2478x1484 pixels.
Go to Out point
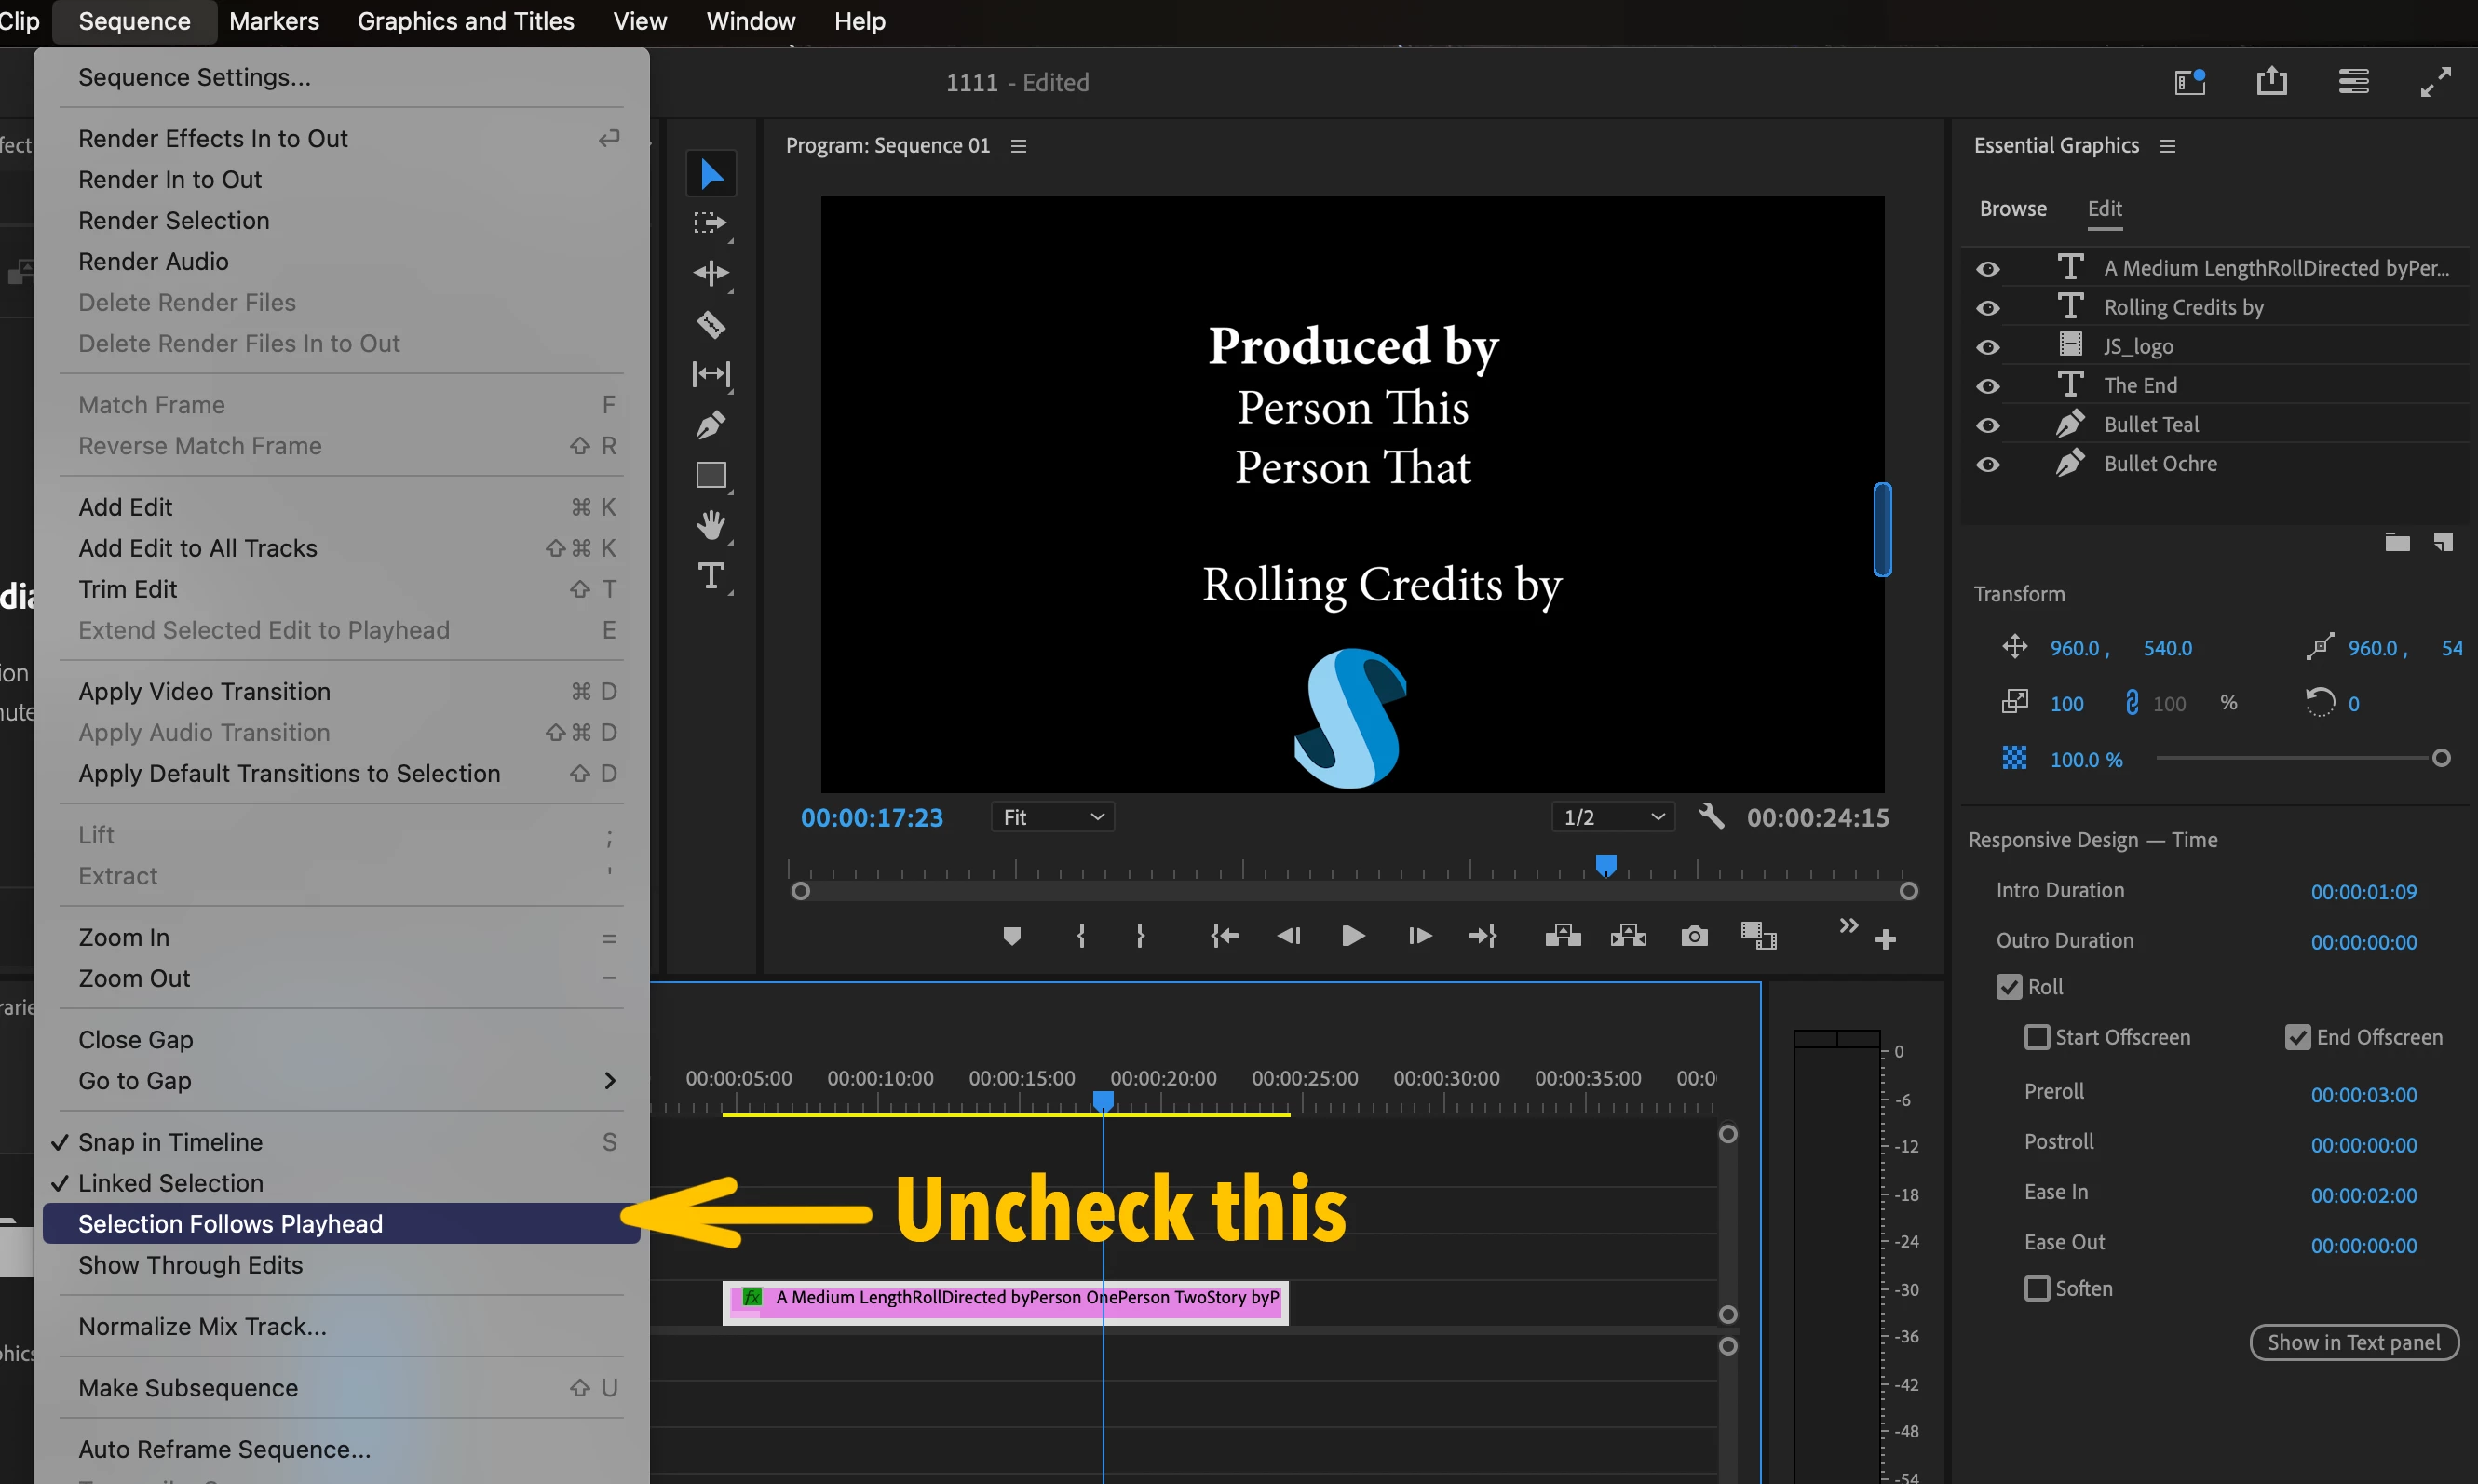1483,936
